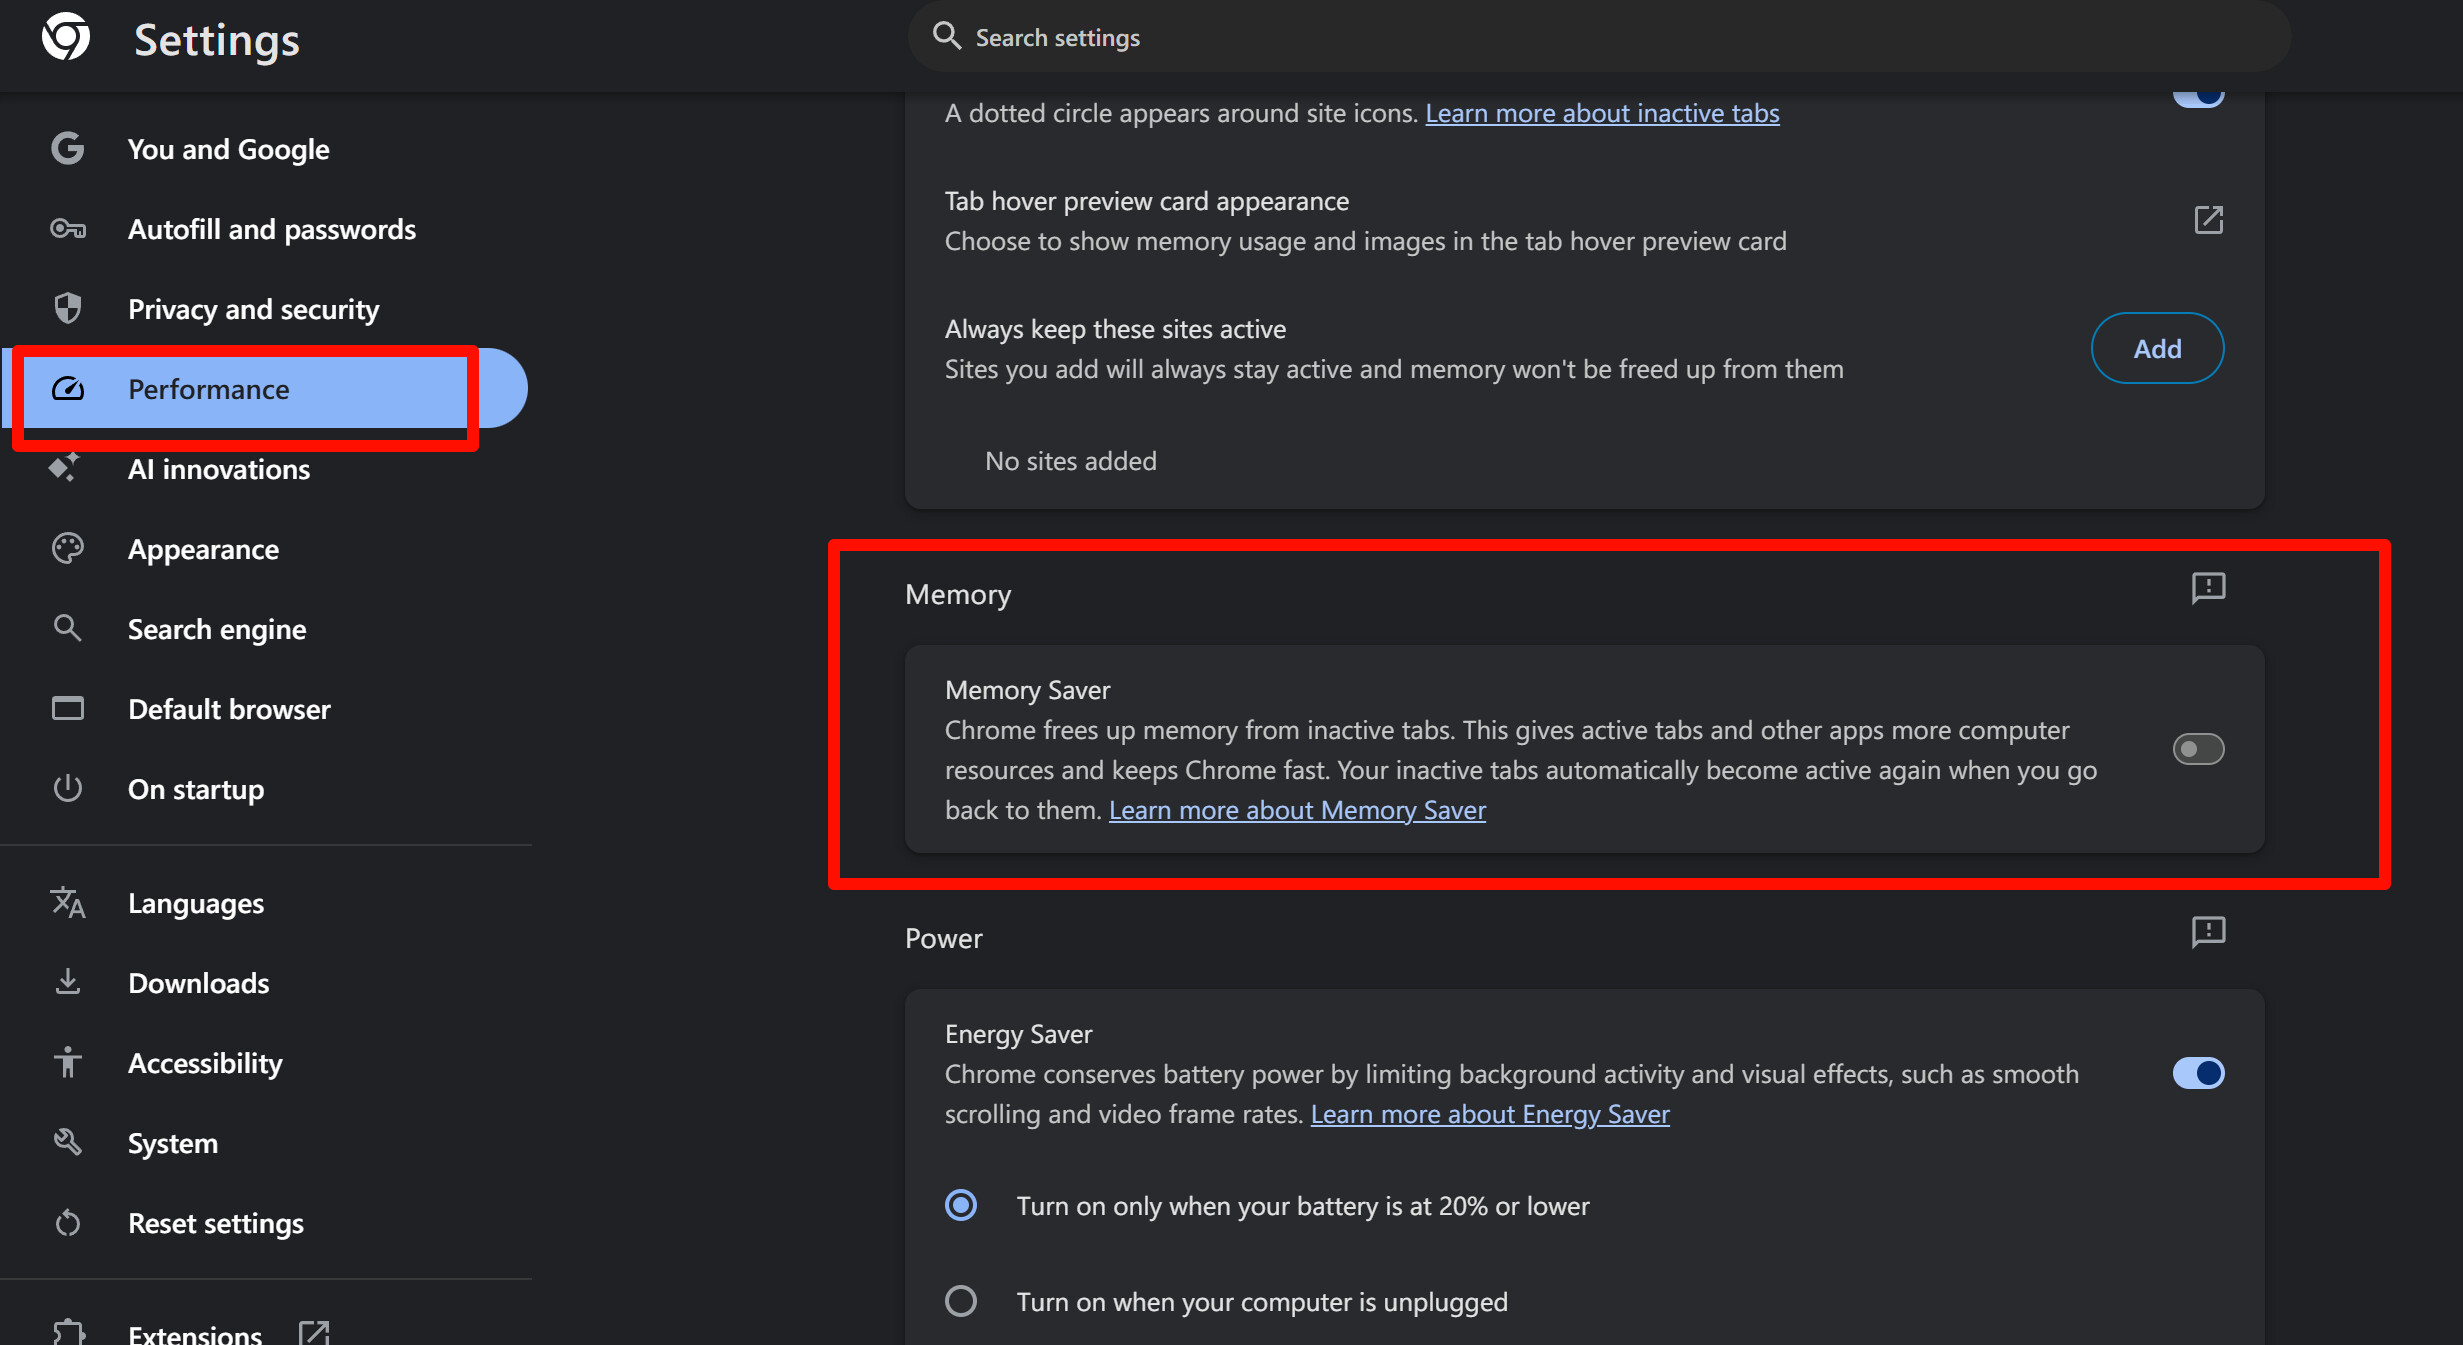Click the 'Power' section heading
2463x1345 pixels.
click(943, 938)
